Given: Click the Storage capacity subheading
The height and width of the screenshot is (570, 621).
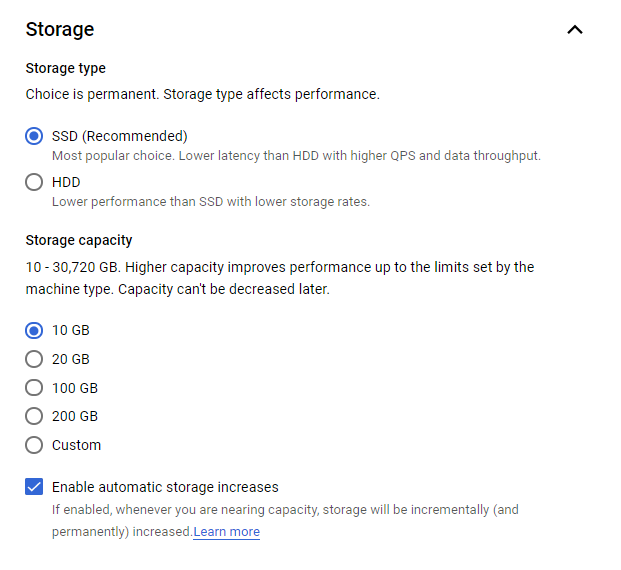Looking at the screenshot, I should point(79,240).
